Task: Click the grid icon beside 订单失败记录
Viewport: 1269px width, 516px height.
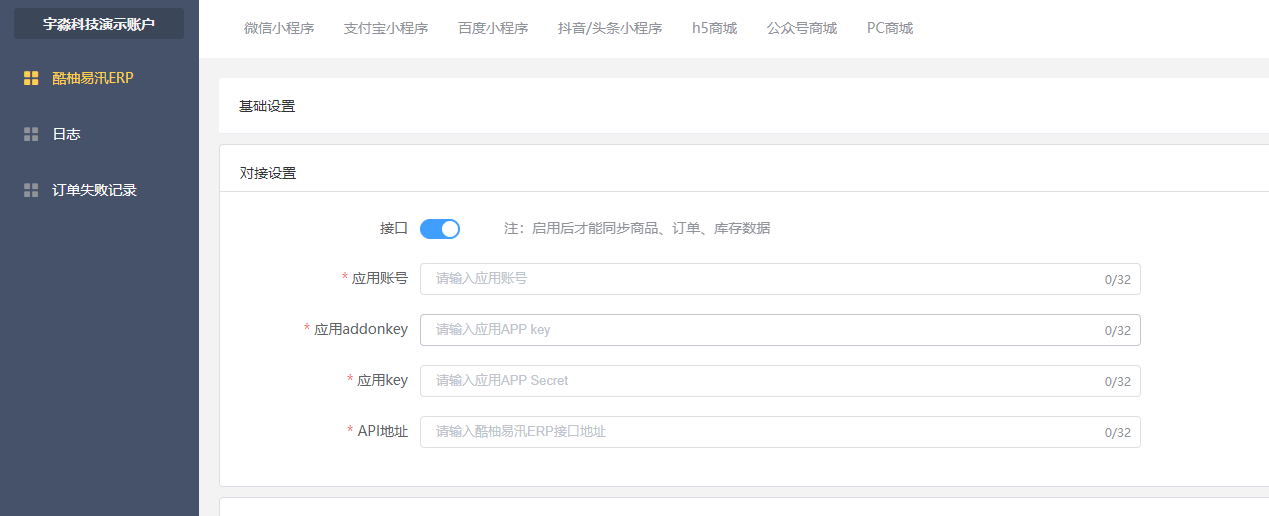Action: pyautogui.click(x=31, y=190)
